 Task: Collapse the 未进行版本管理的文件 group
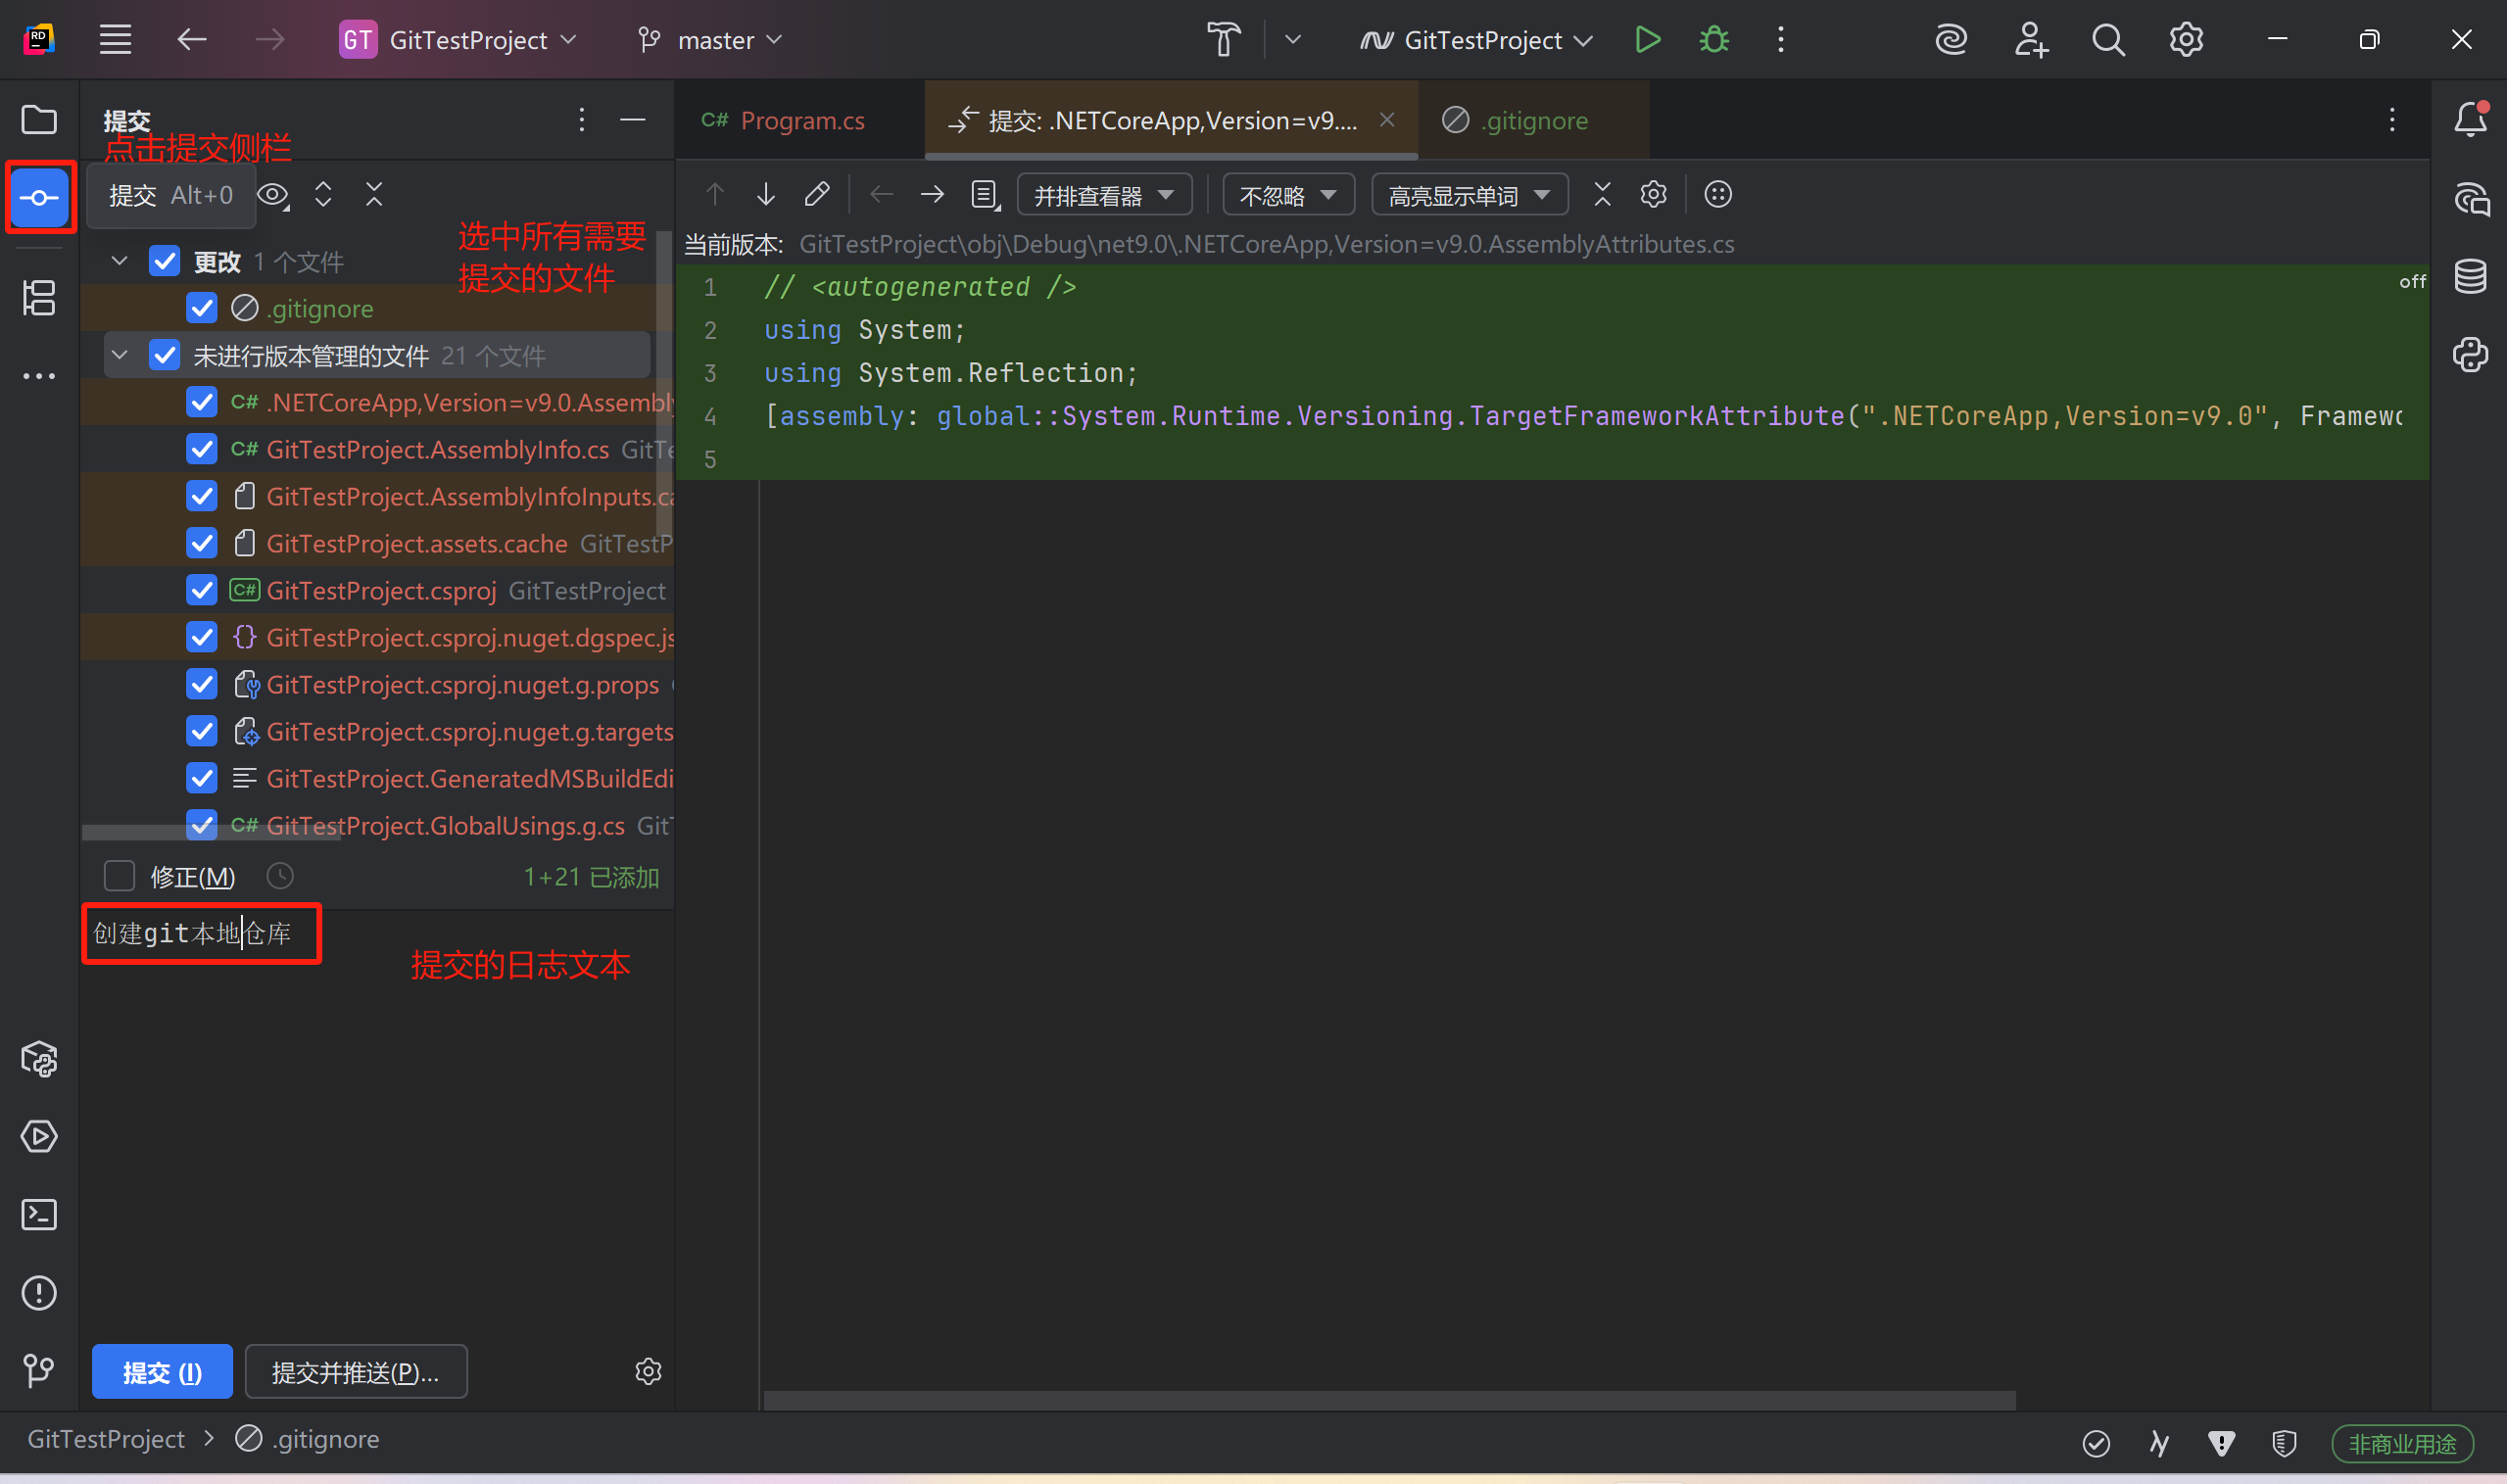120,355
